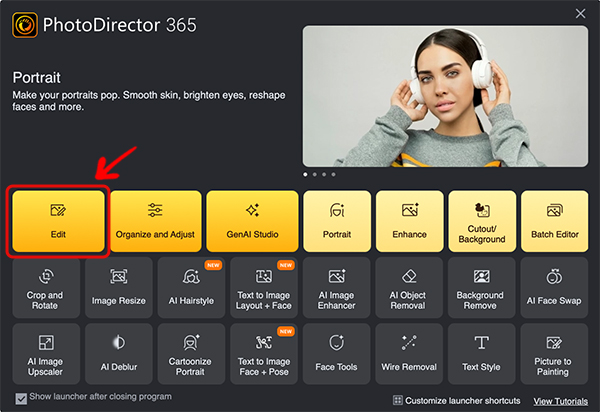
Task: Open AI Image Enhancer tool
Action: [336, 288]
